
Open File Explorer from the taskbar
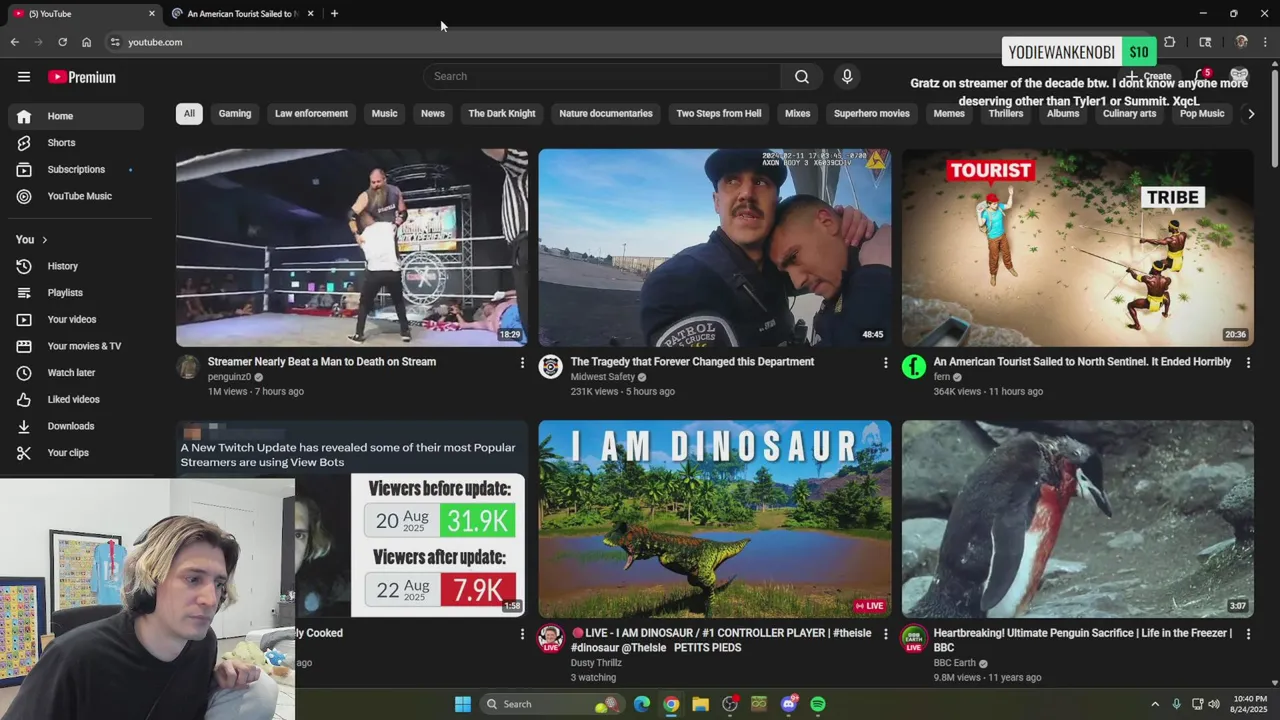coord(700,704)
